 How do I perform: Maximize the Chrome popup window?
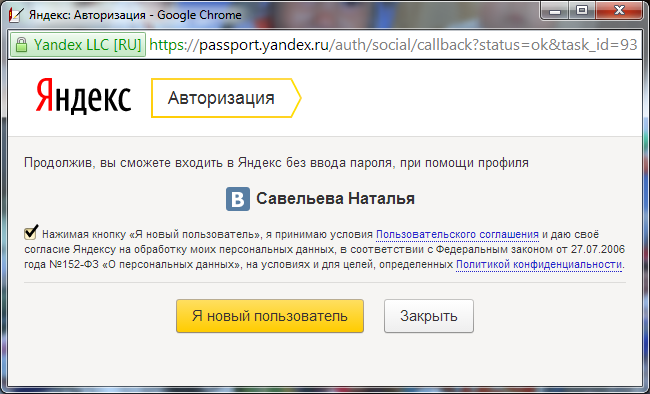pos(582,11)
